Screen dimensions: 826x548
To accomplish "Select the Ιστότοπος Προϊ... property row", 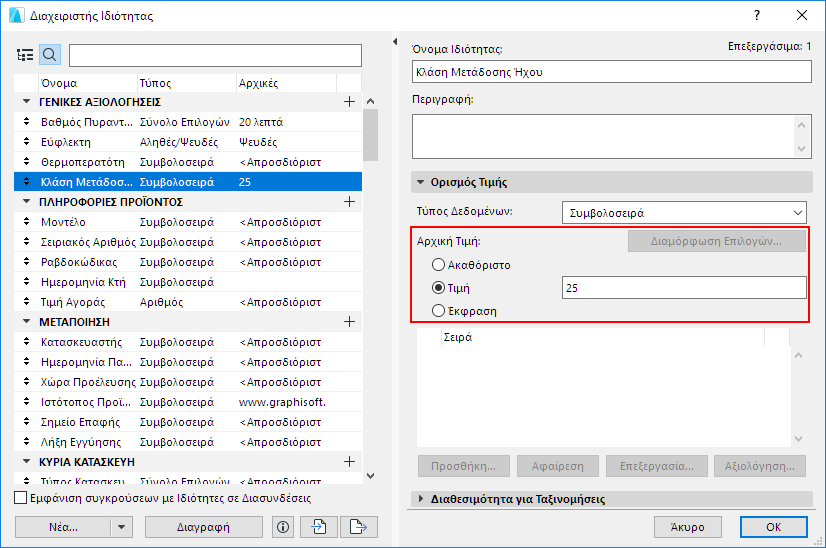I will click(188, 402).
